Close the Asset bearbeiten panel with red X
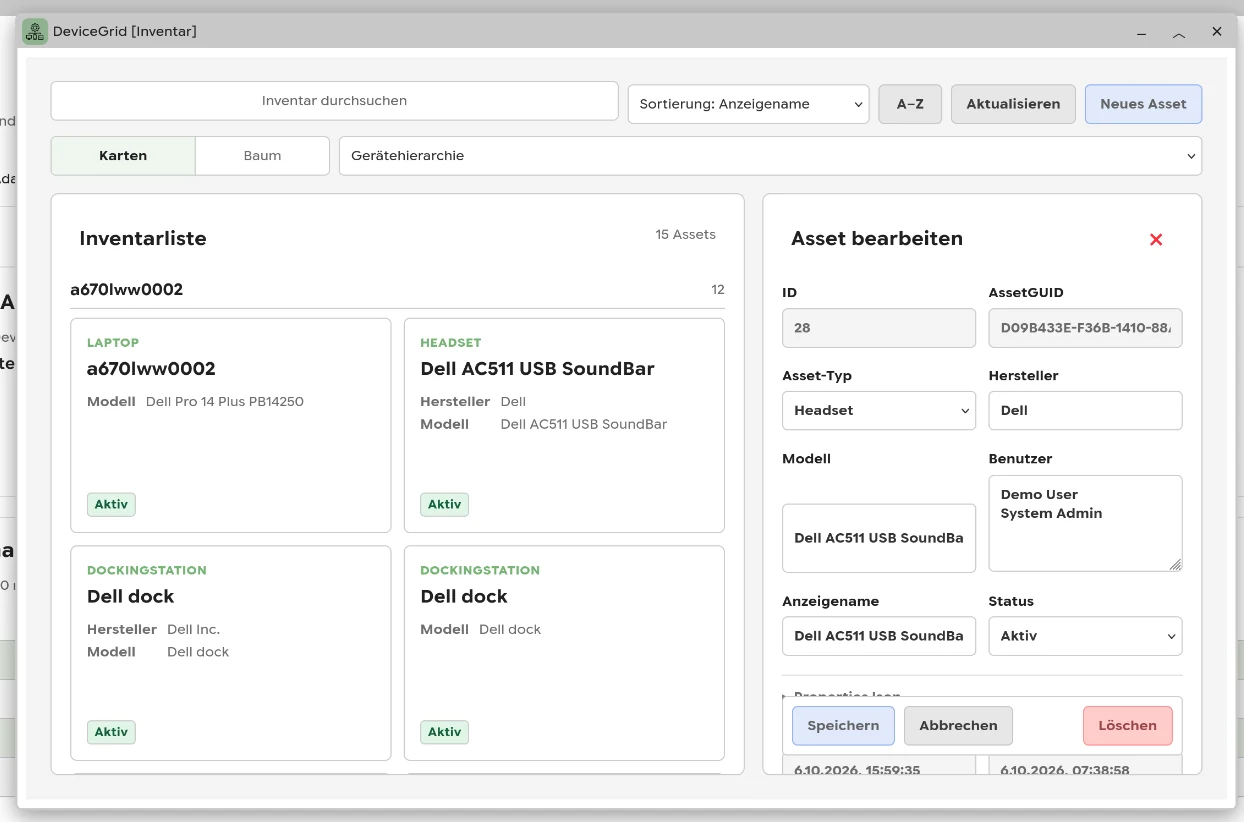The image size is (1244, 822). coord(1156,239)
